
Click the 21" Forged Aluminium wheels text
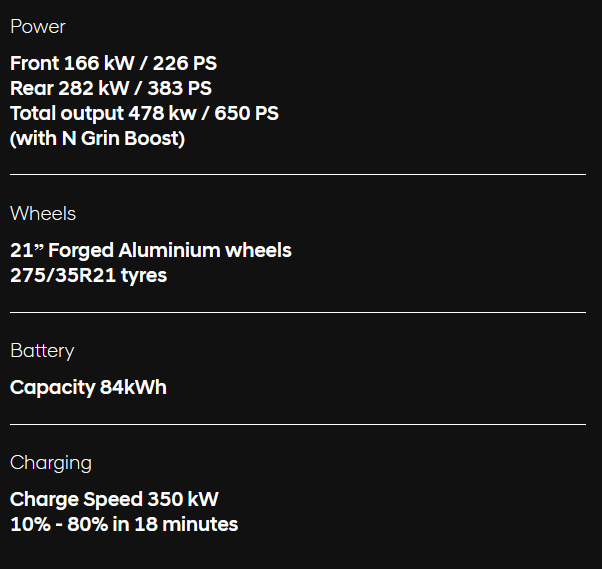coord(150,250)
